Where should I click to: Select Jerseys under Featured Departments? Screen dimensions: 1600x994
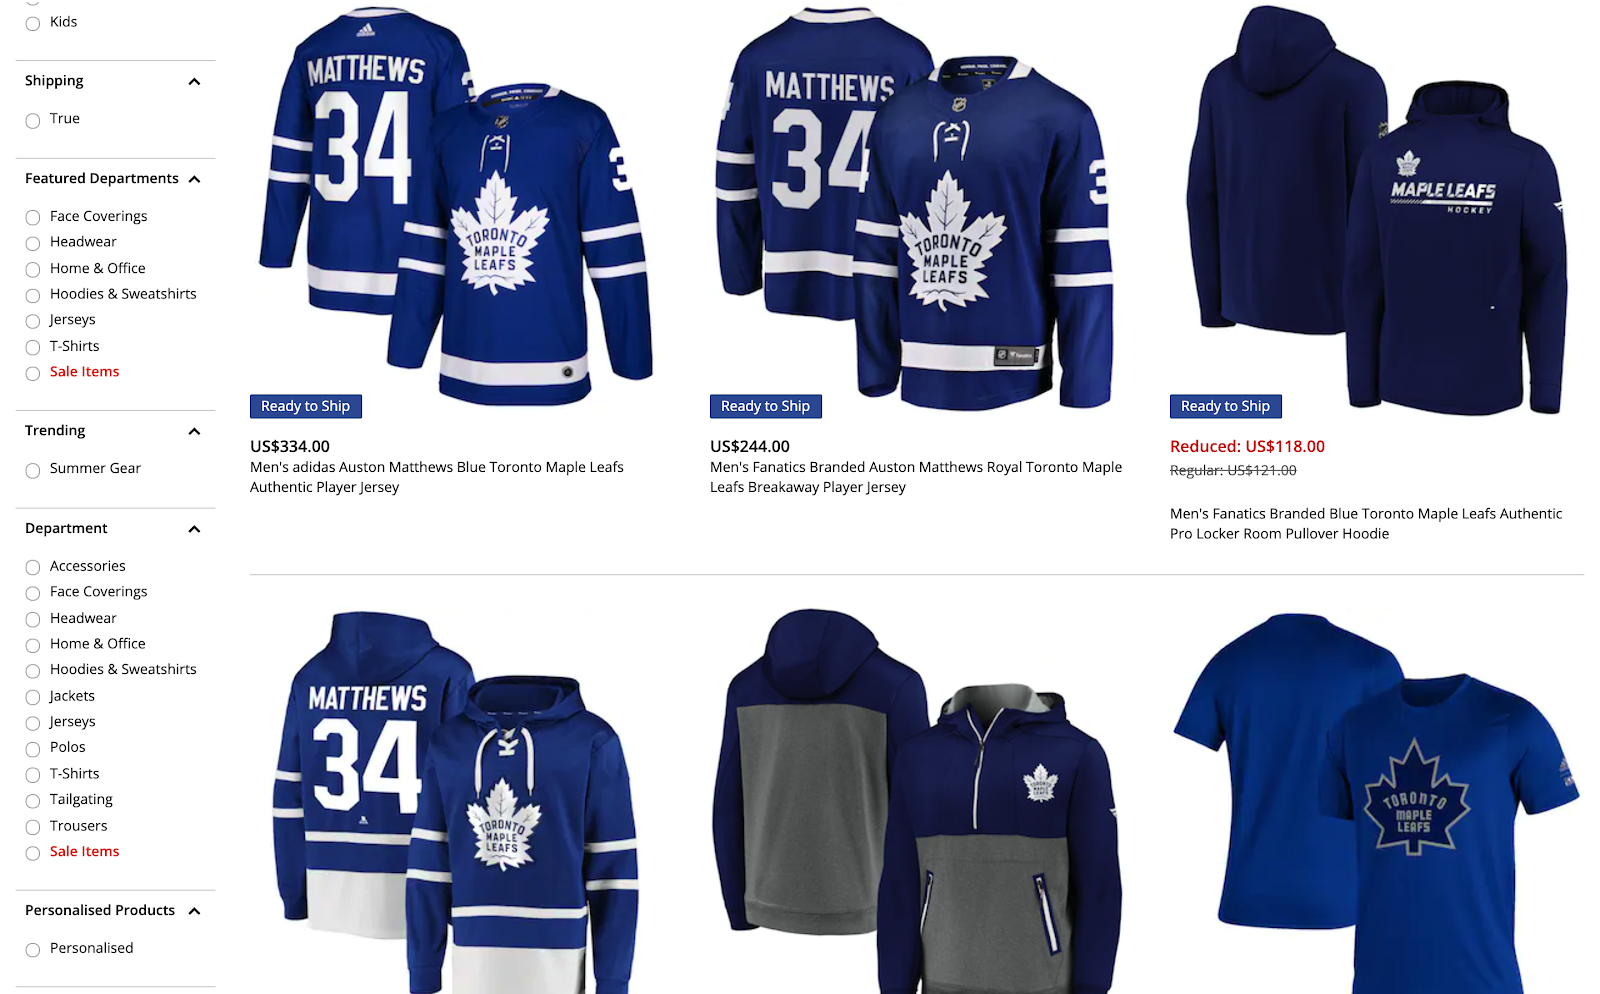[x=33, y=321]
